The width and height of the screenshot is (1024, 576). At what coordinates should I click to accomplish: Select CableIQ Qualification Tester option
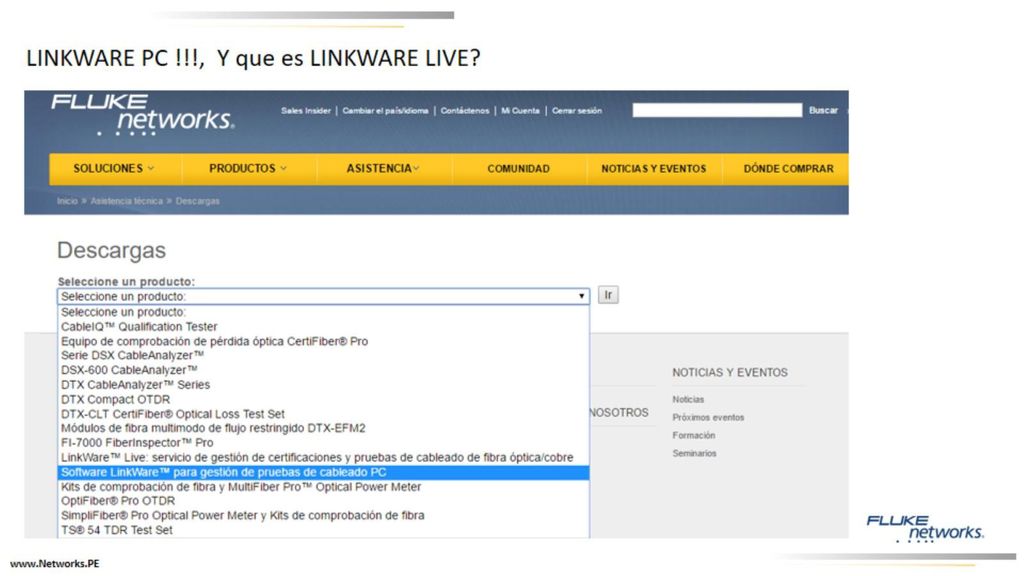[323, 327]
